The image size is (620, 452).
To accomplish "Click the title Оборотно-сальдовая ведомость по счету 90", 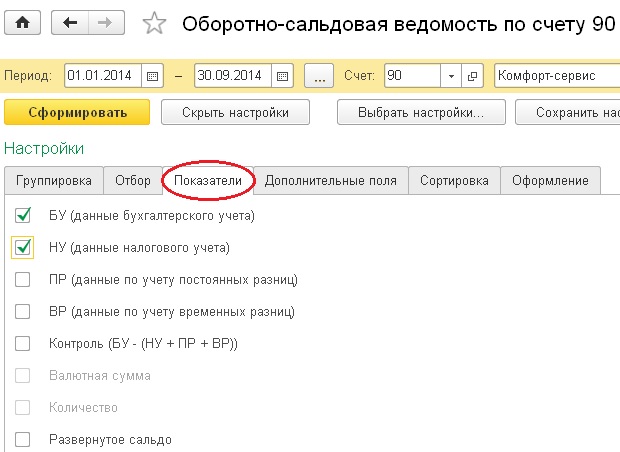I will coord(399,24).
